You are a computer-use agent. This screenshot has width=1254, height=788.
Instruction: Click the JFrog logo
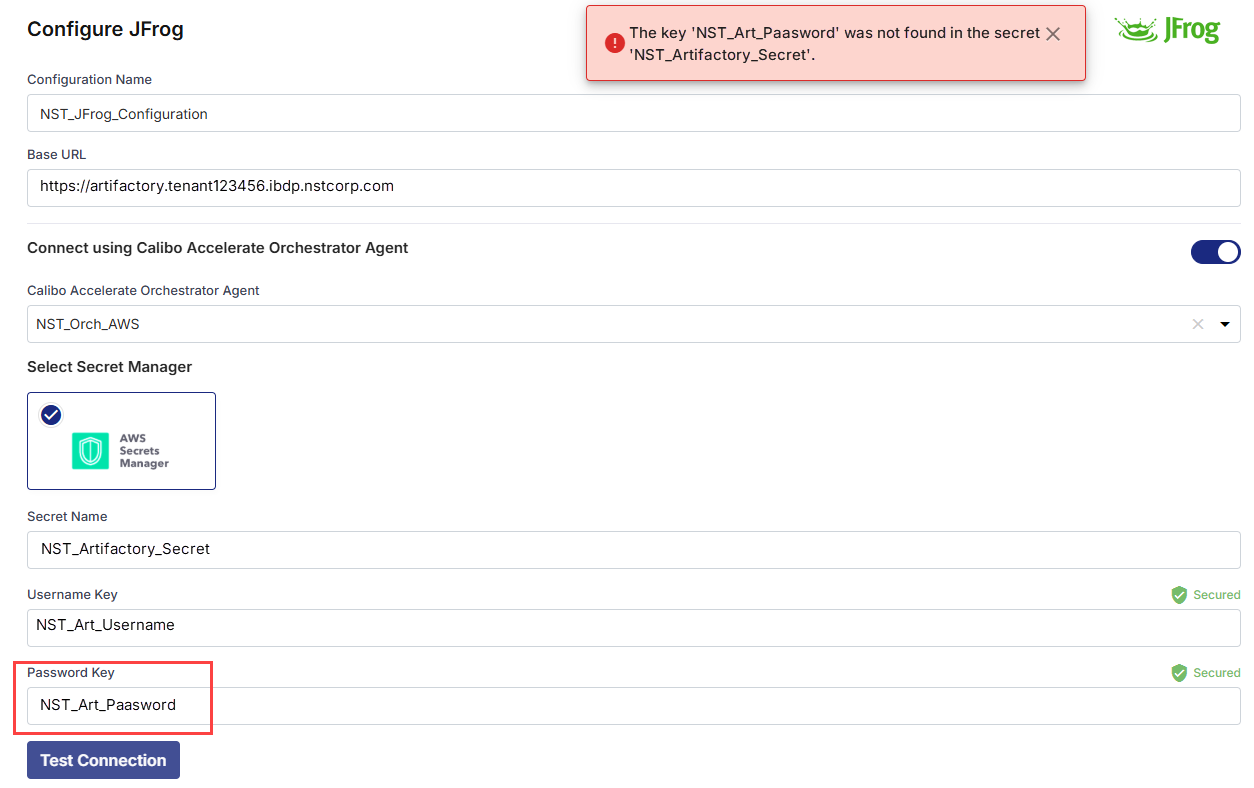[x=1167, y=30]
